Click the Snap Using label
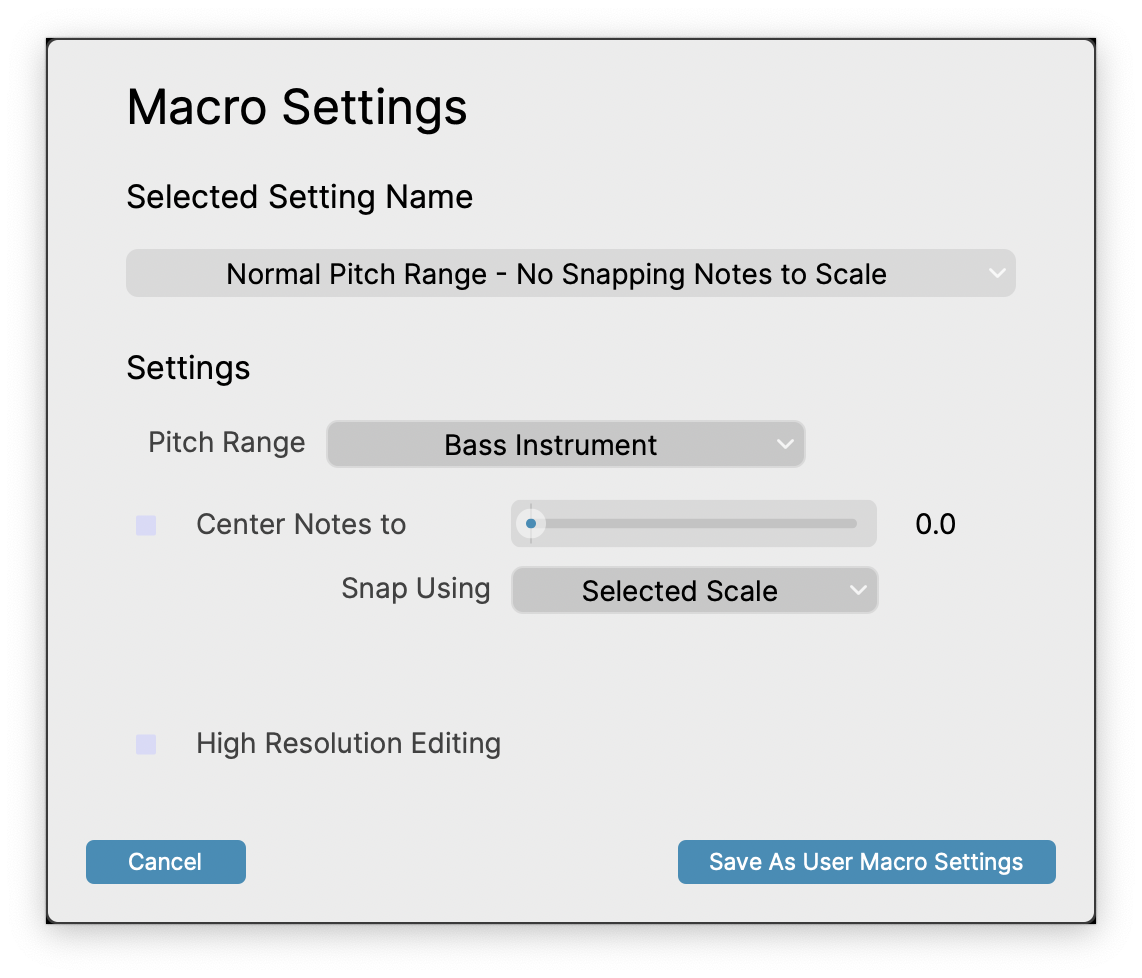 pos(415,589)
